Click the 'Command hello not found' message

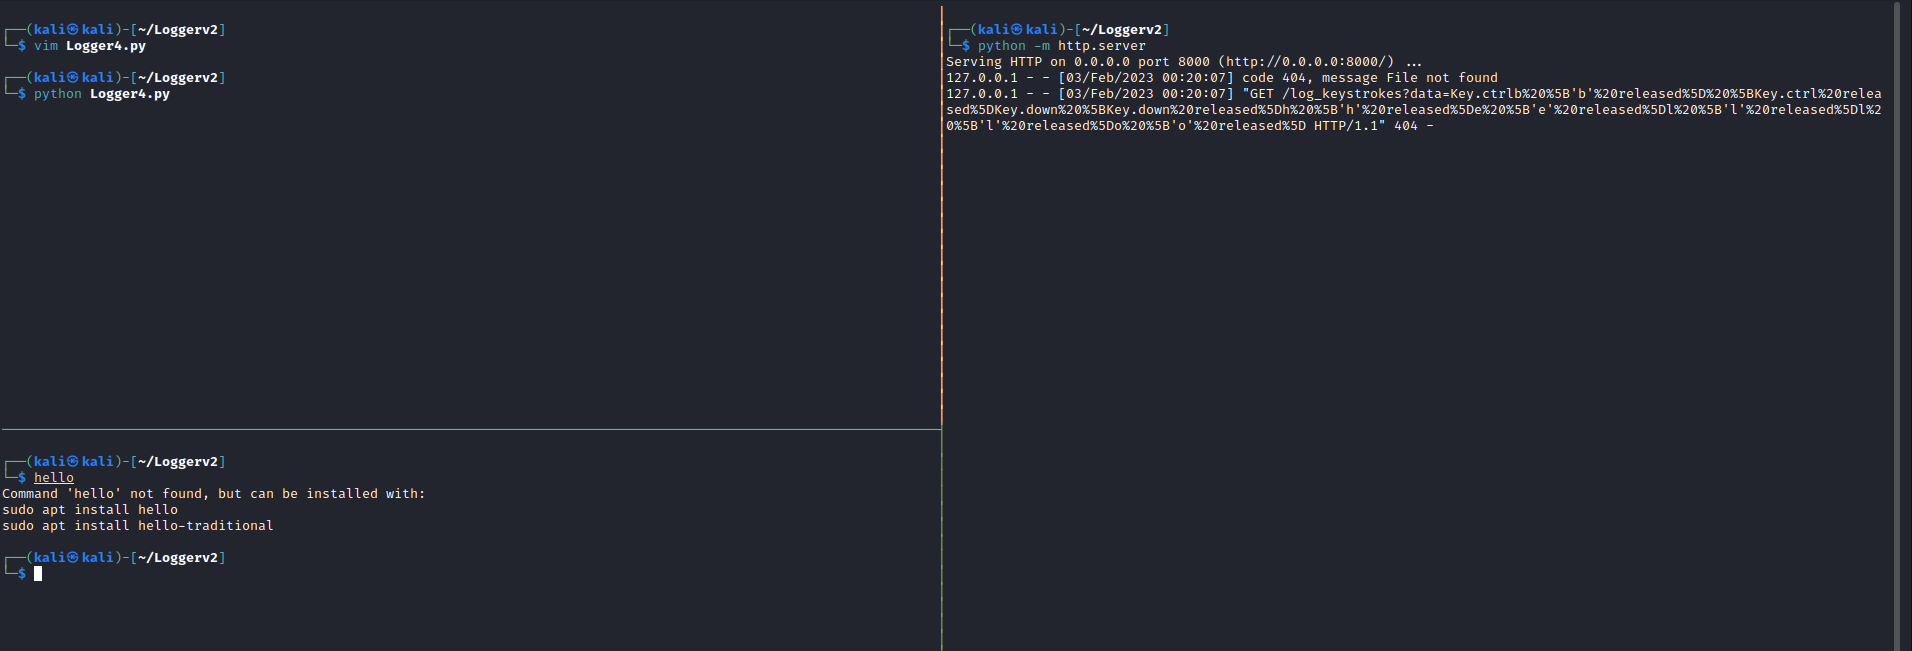tap(213, 494)
